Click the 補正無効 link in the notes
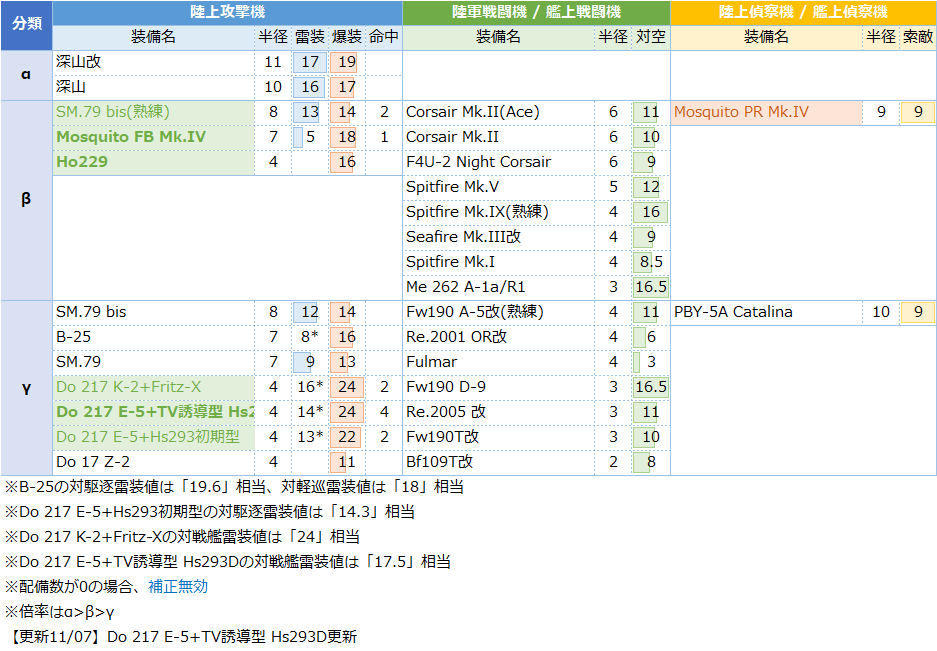The height and width of the screenshot is (651, 937). (x=178, y=587)
